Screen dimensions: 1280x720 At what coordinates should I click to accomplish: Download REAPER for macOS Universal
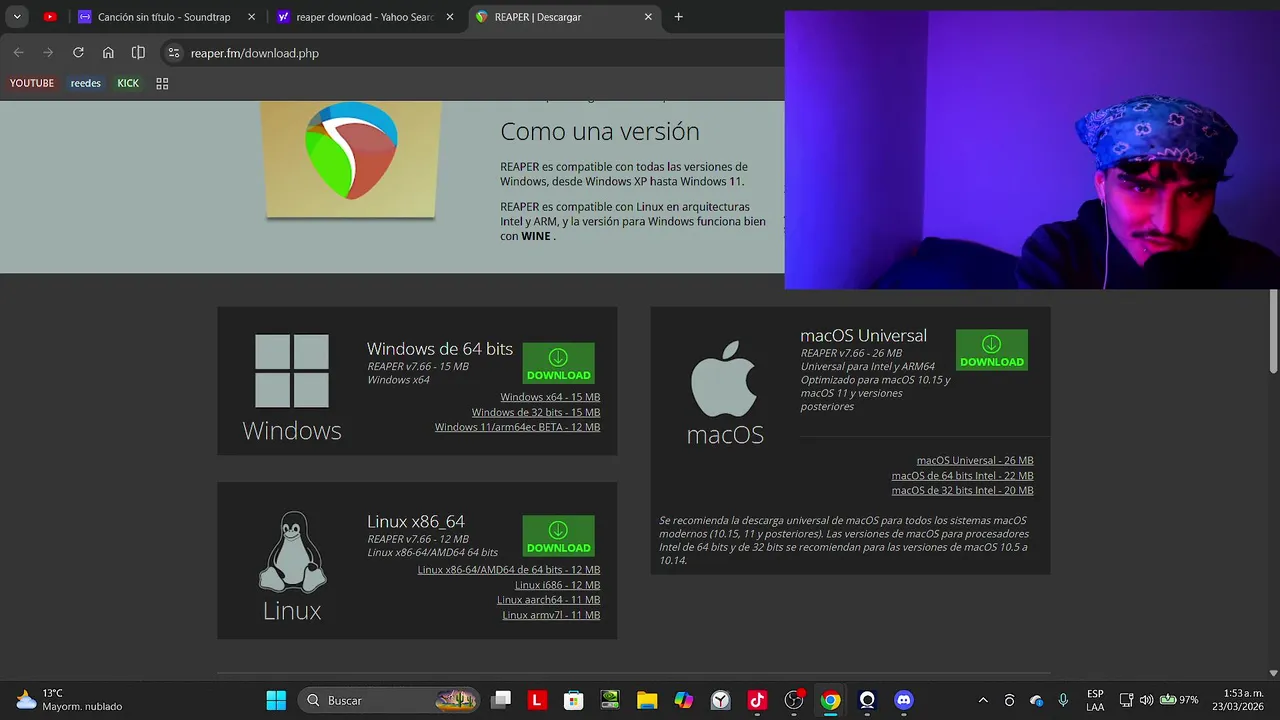coord(991,350)
